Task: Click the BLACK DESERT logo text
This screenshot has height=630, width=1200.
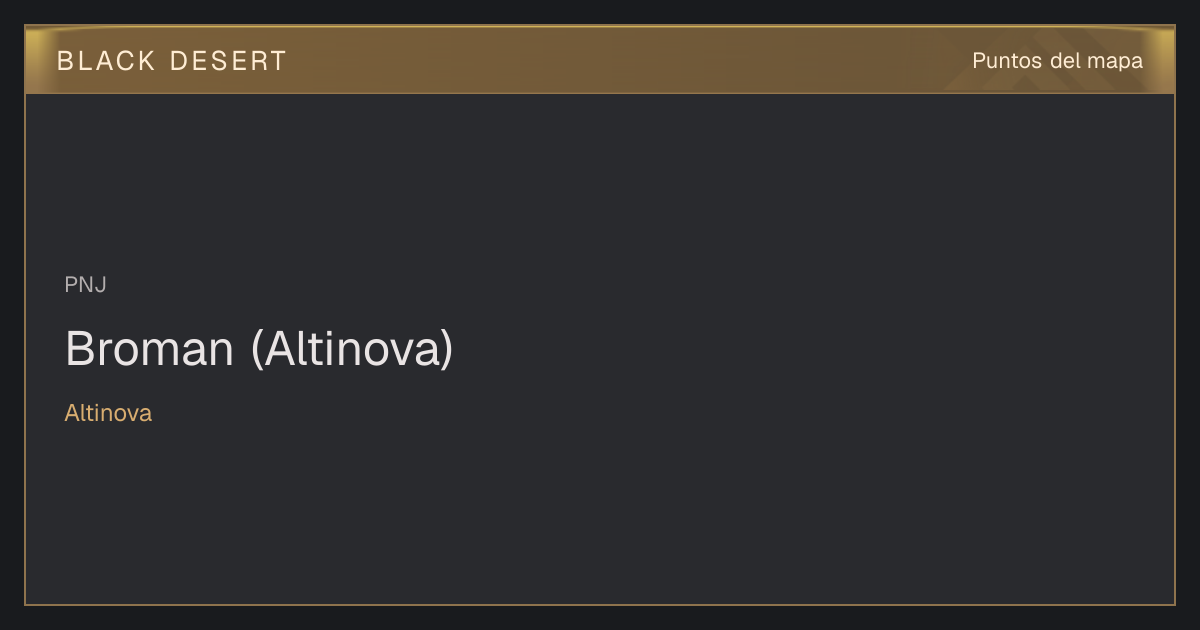Action: point(172,61)
